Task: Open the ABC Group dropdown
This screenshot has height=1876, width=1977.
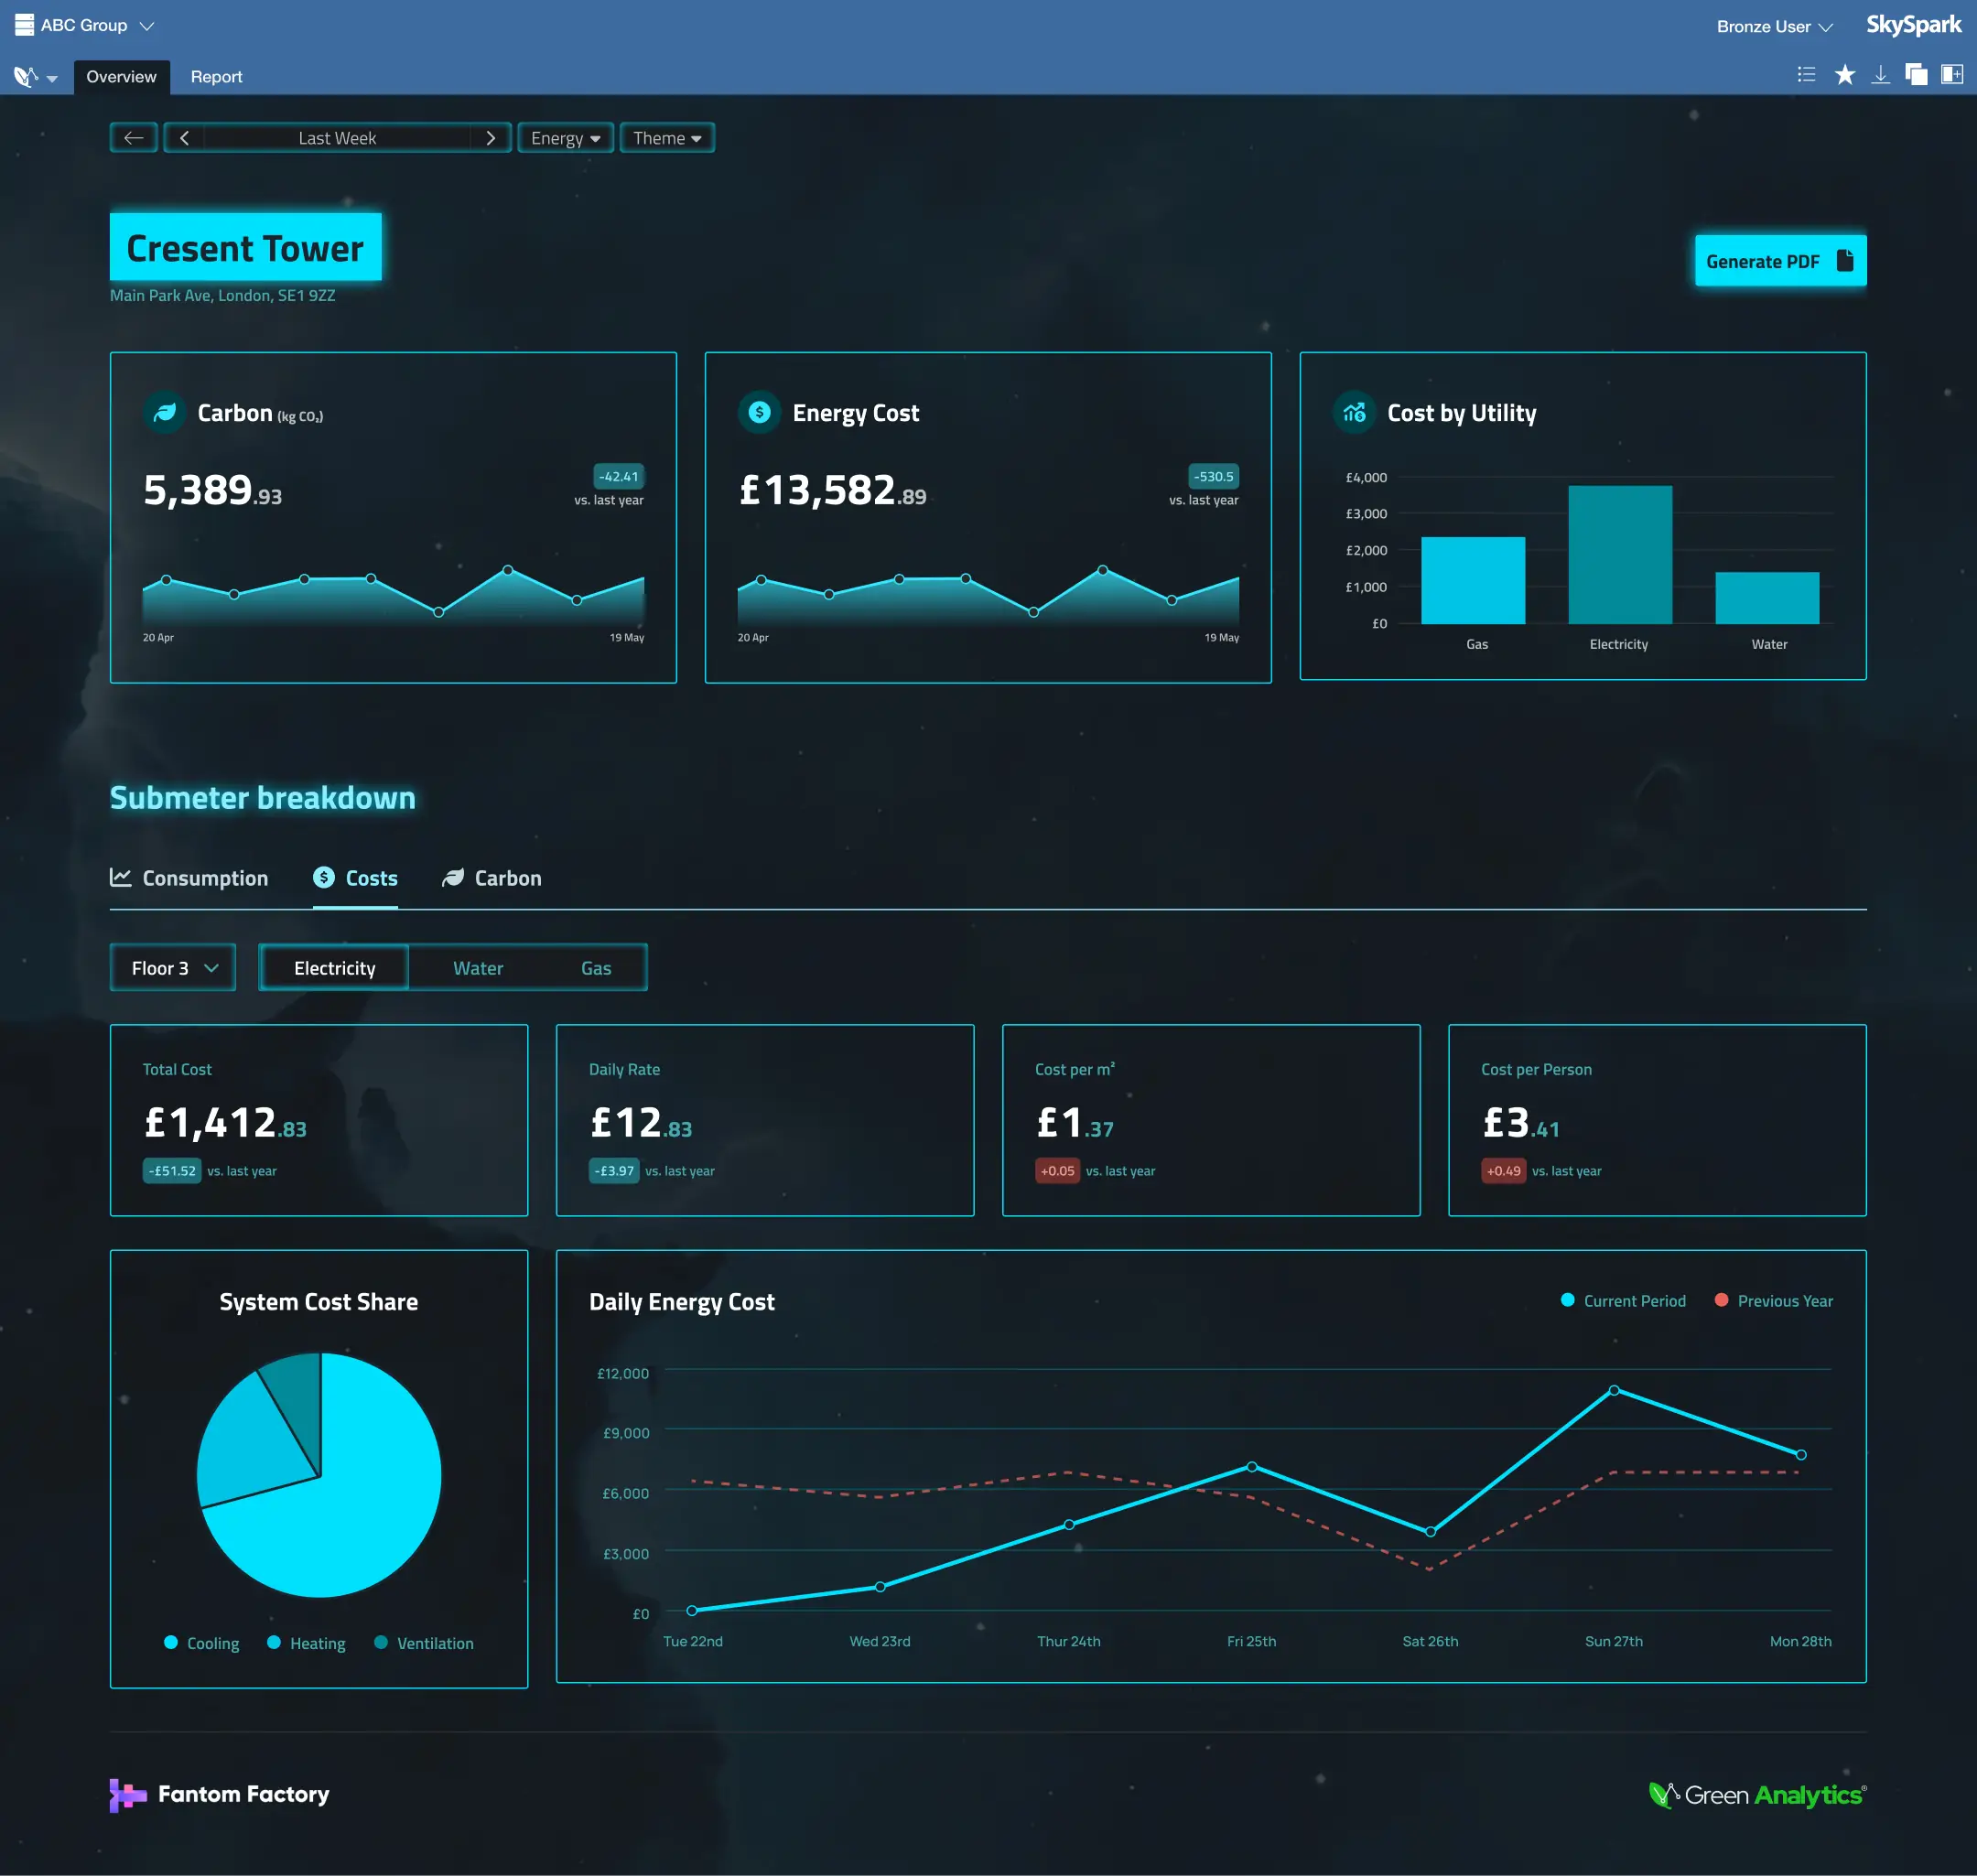Action: (x=85, y=24)
